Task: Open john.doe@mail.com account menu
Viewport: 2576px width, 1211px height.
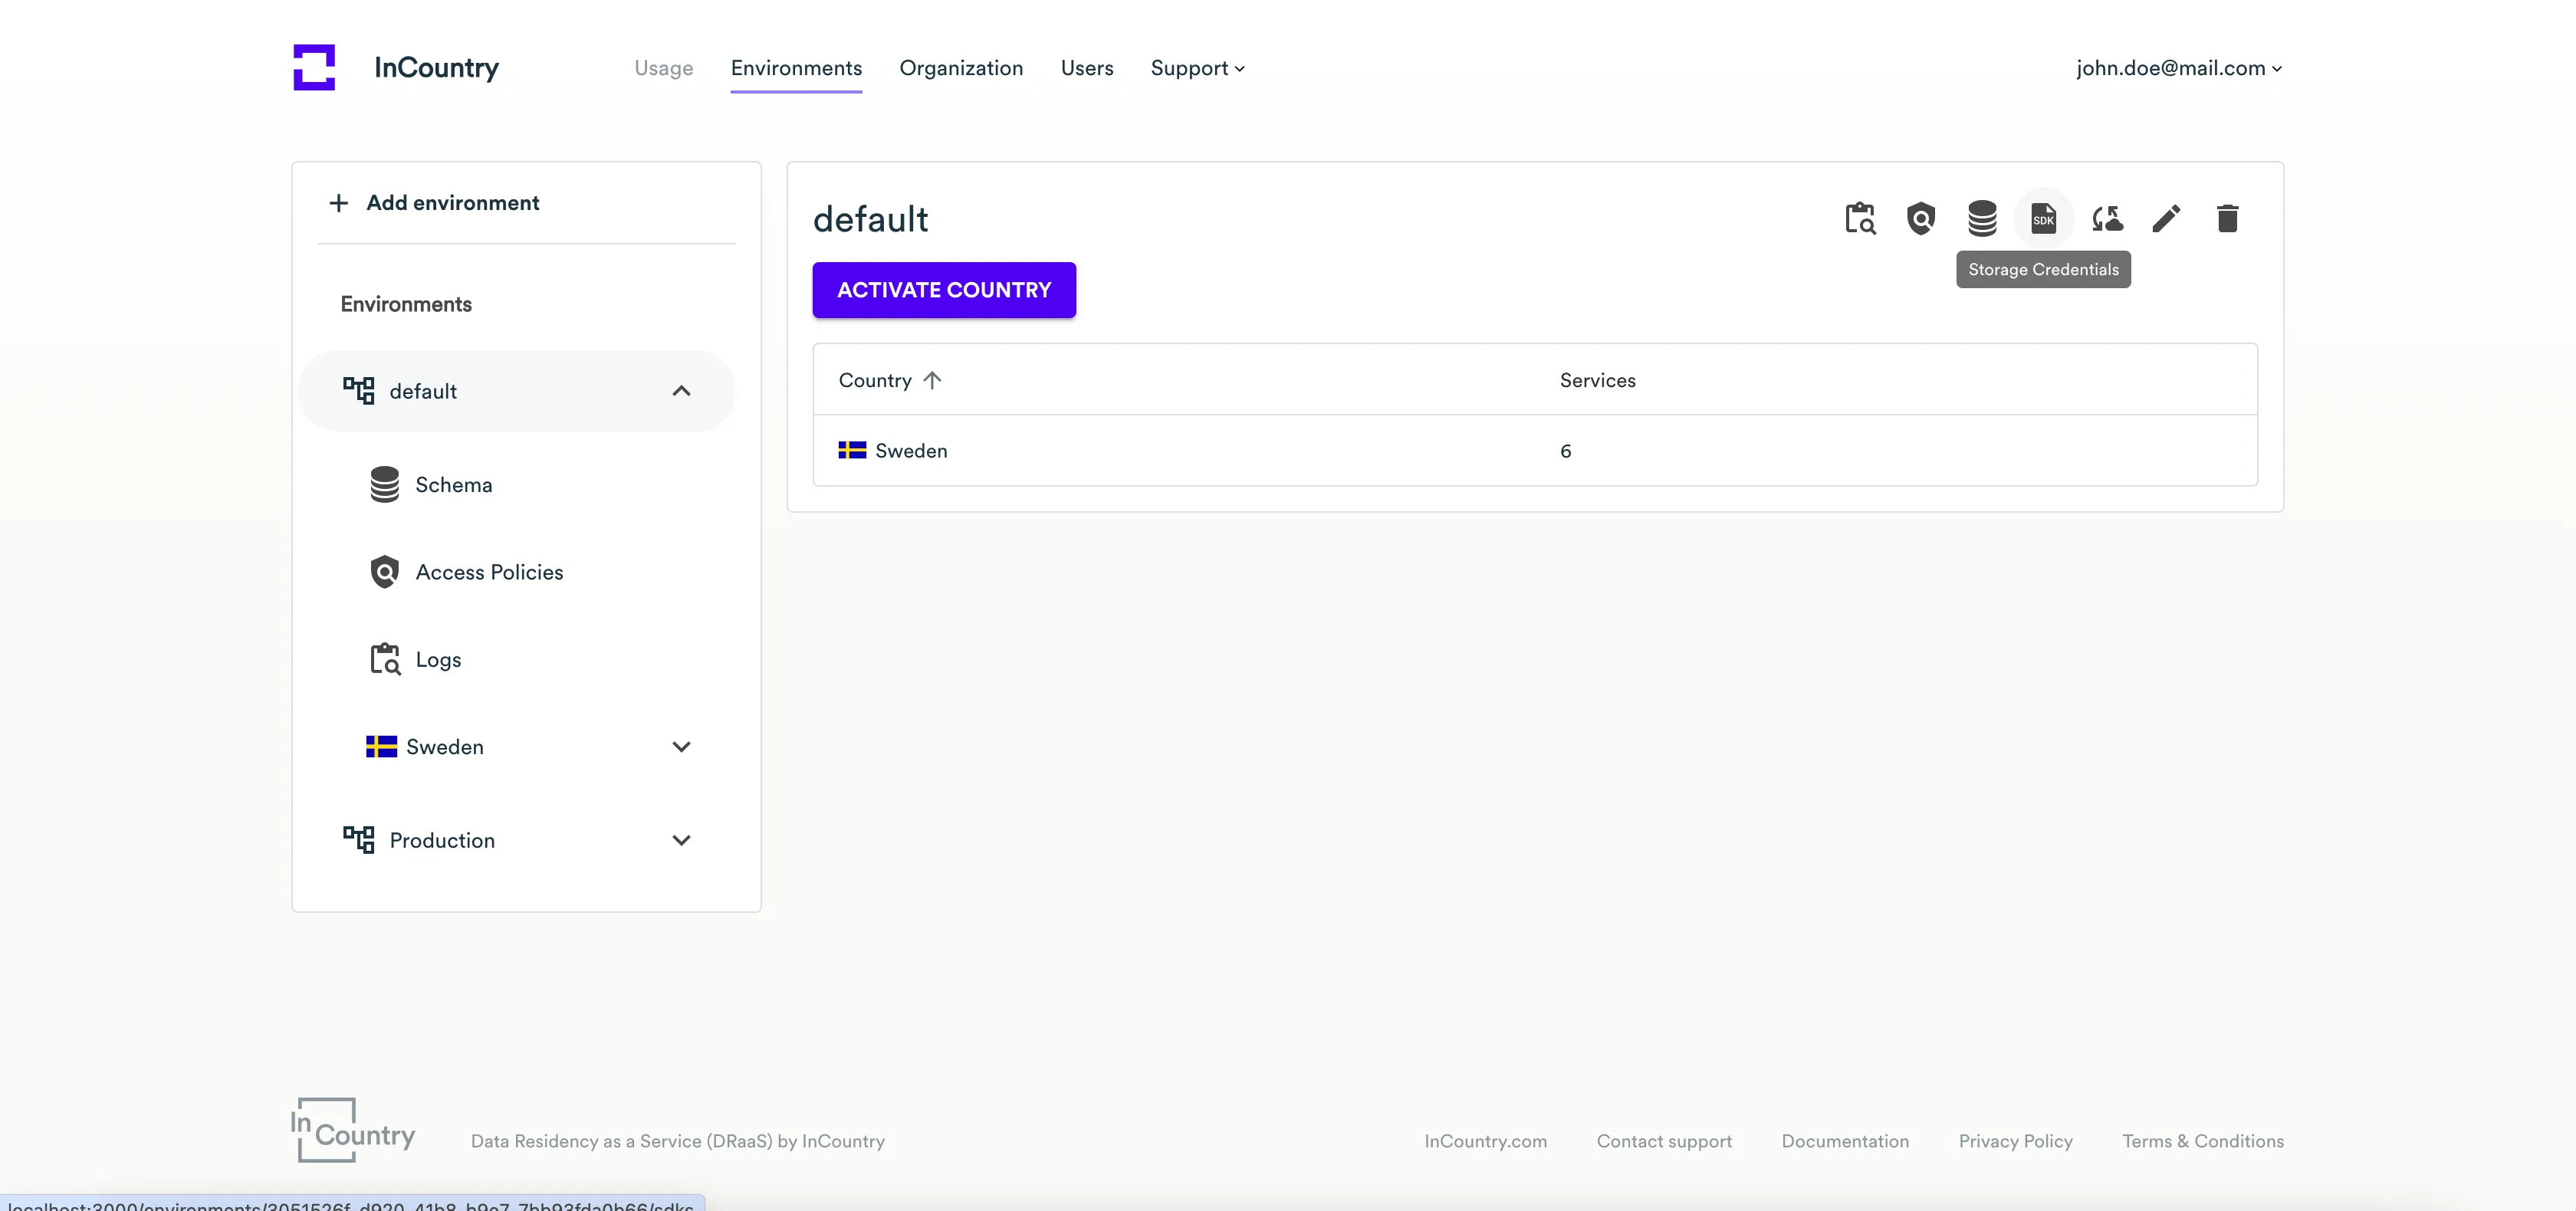Action: (x=2178, y=68)
